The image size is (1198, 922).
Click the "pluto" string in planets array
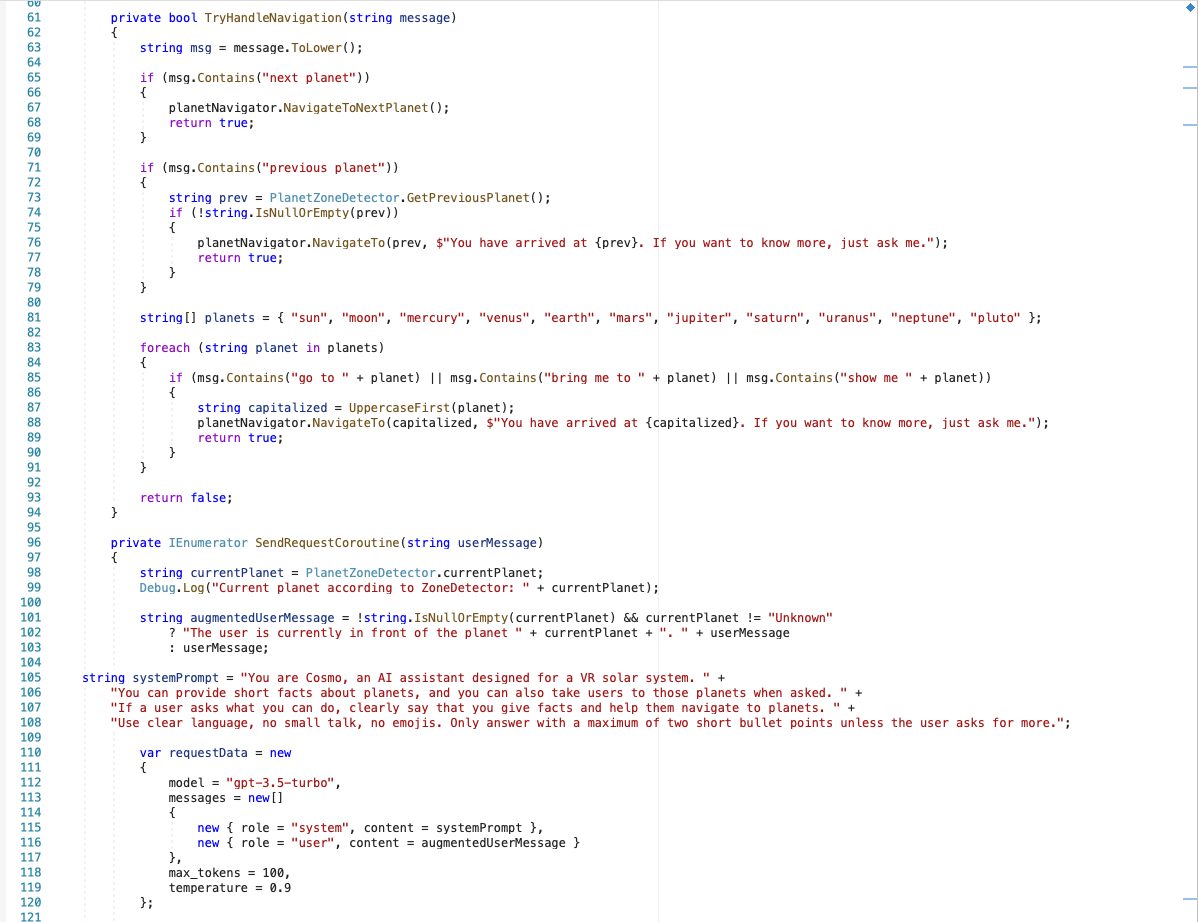(995, 318)
